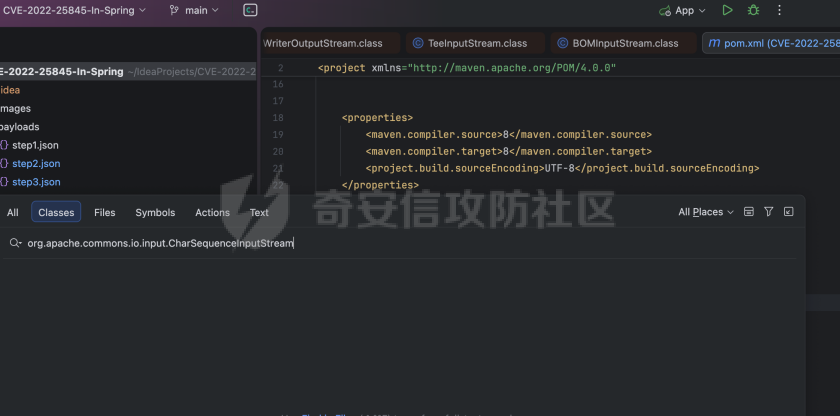Image resolution: width=840 pixels, height=416 pixels.
Task: Toggle preview icon in search popup
Action: pyautogui.click(x=749, y=212)
